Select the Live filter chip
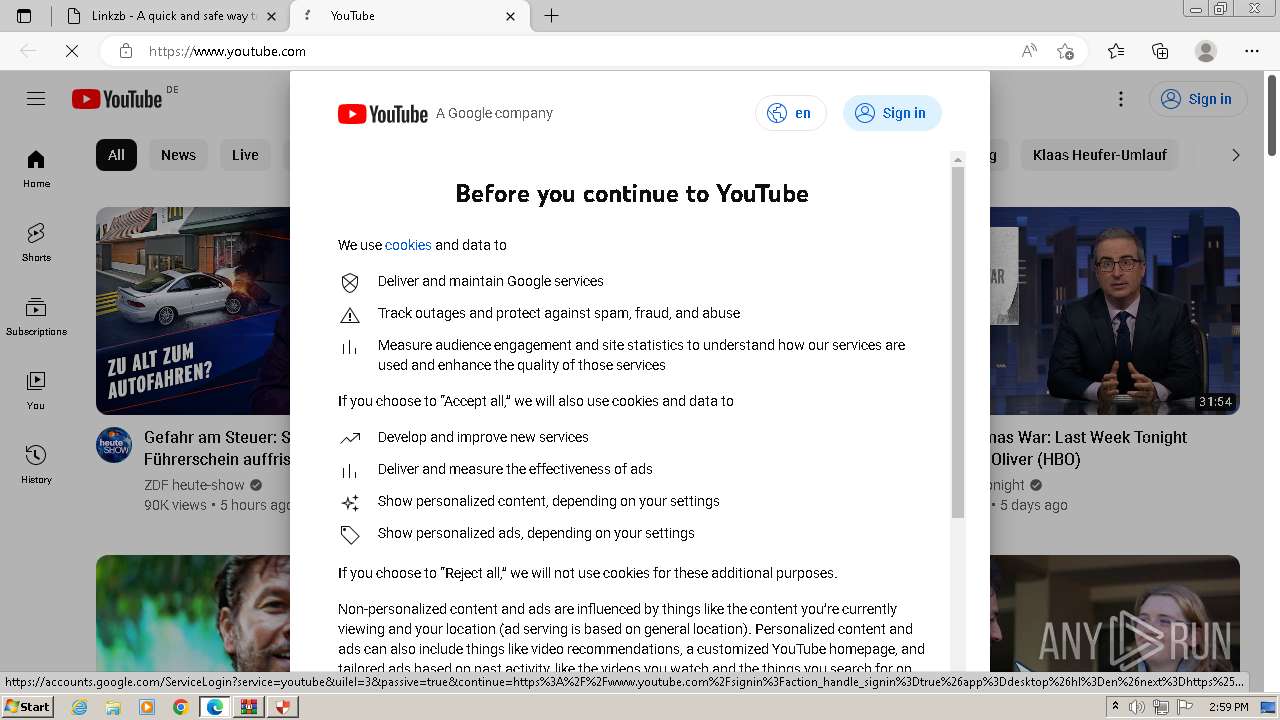This screenshot has width=1280, height=720. (x=245, y=155)
